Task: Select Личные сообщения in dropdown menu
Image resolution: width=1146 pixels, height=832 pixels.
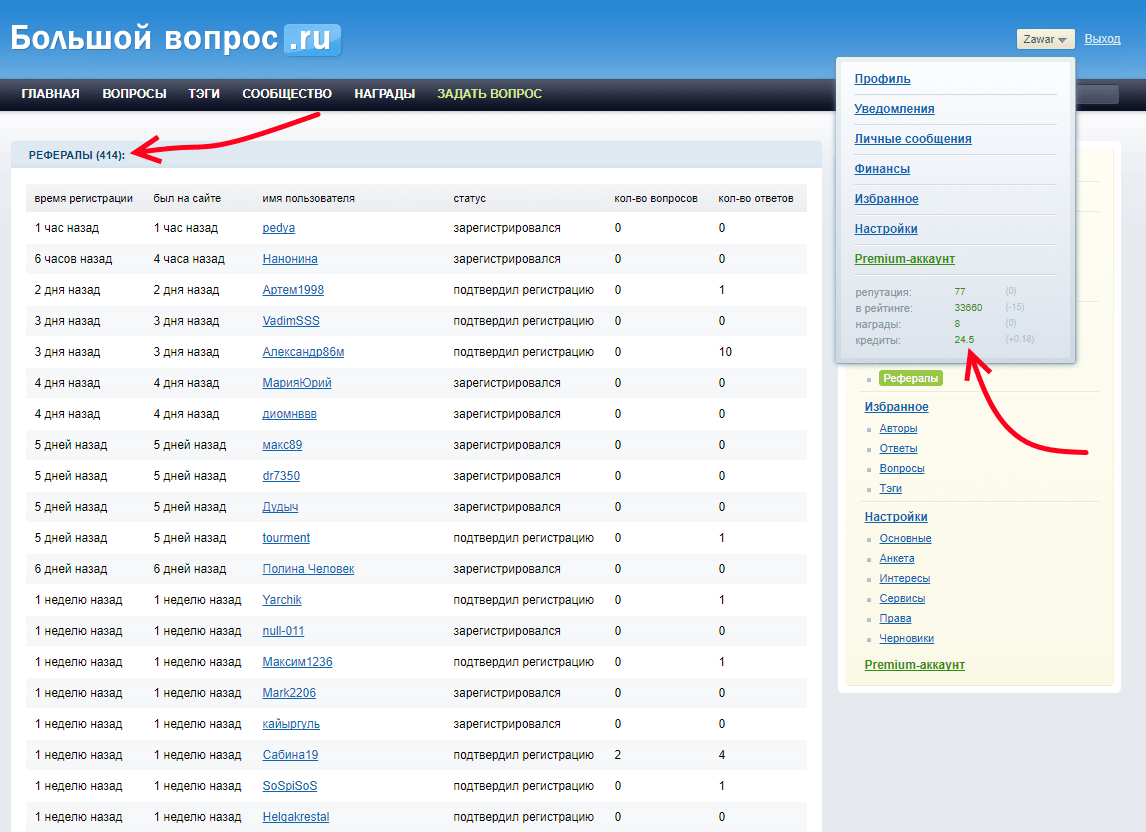Action: tap(912, 139)
